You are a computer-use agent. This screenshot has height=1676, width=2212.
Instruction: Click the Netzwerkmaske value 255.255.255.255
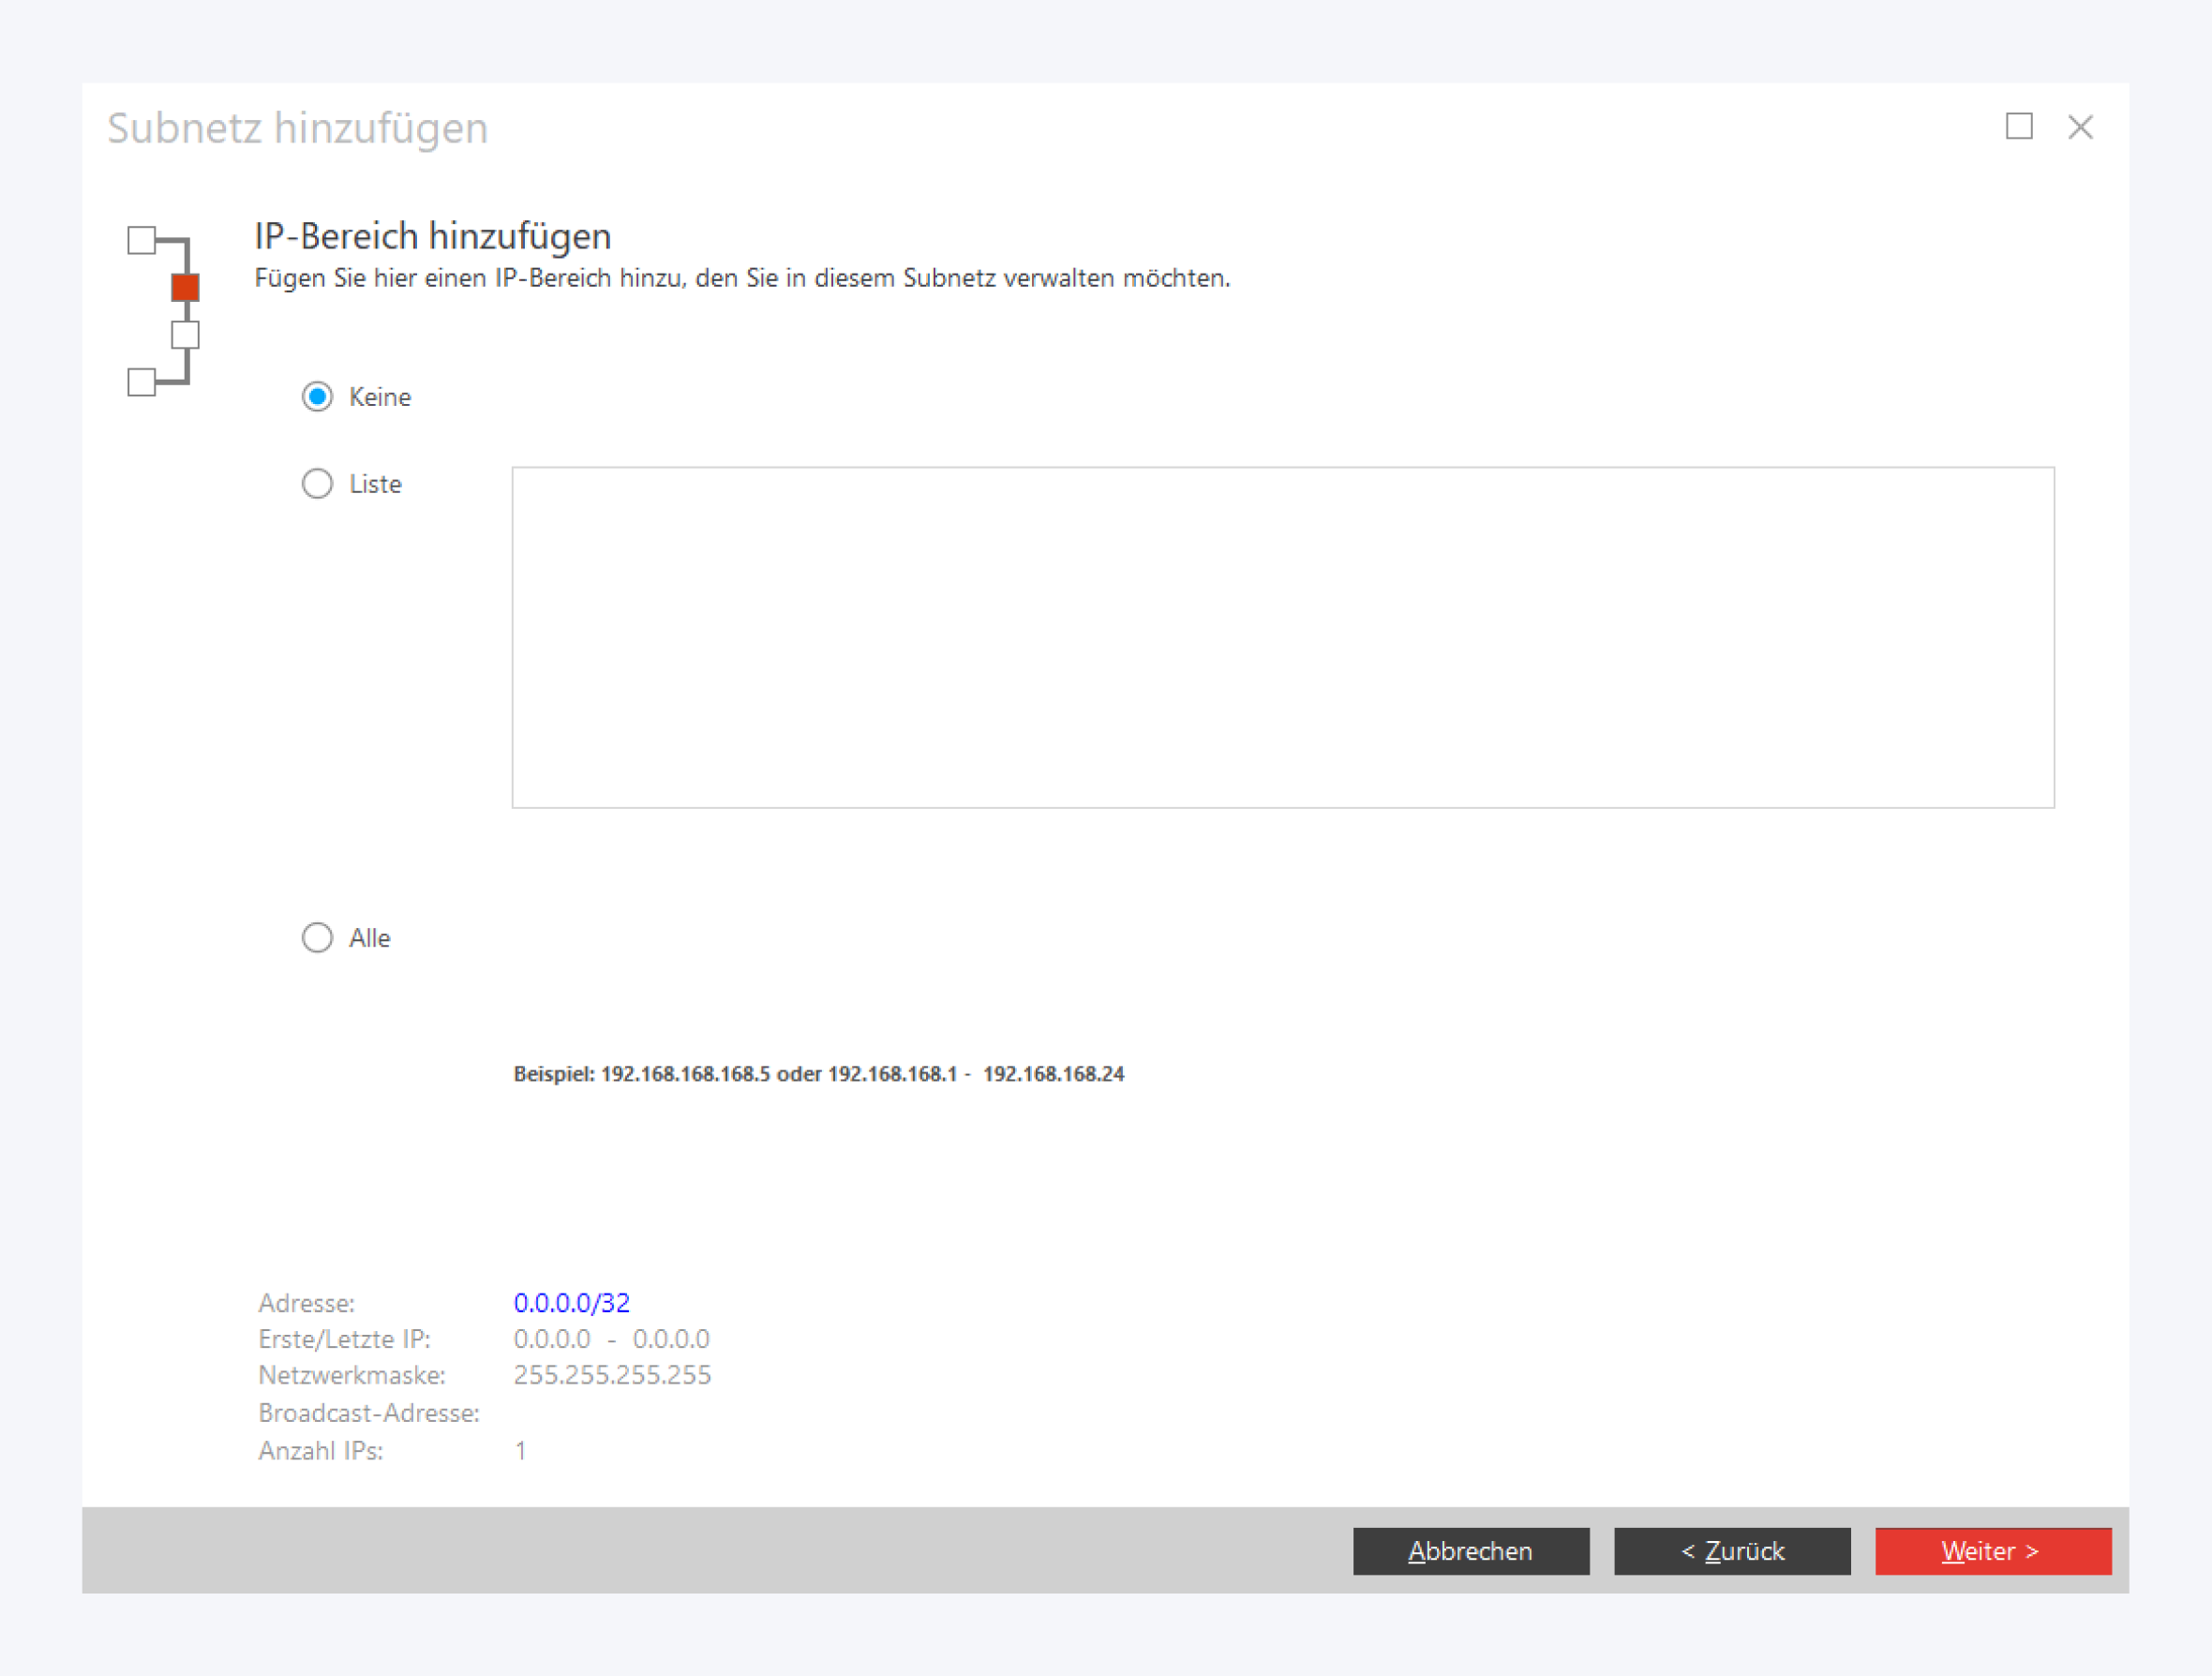point(612,1375)
